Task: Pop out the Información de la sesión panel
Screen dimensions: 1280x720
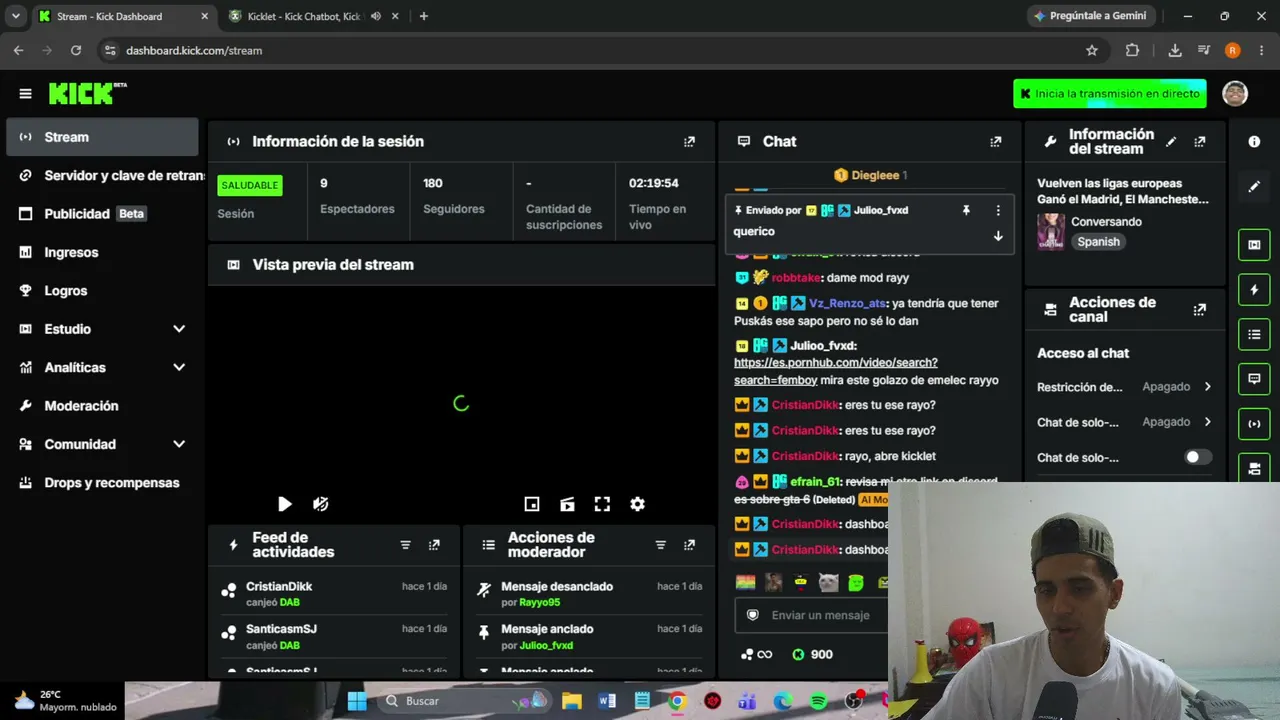Action: [689, 142]
